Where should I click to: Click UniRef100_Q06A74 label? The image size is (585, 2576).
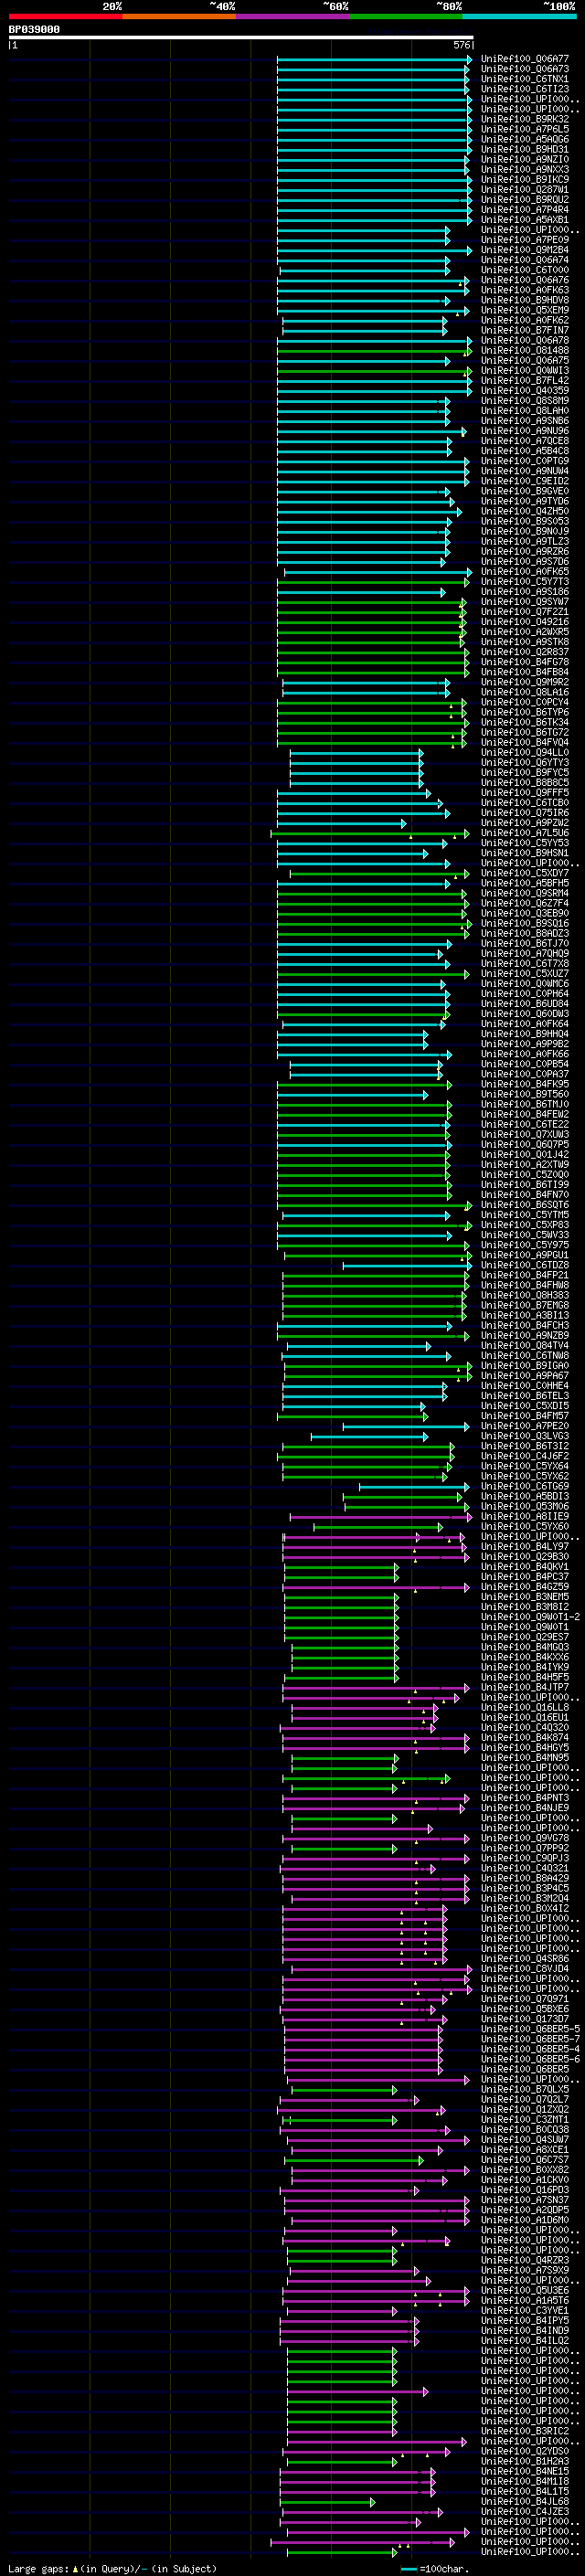pos(525,260)
